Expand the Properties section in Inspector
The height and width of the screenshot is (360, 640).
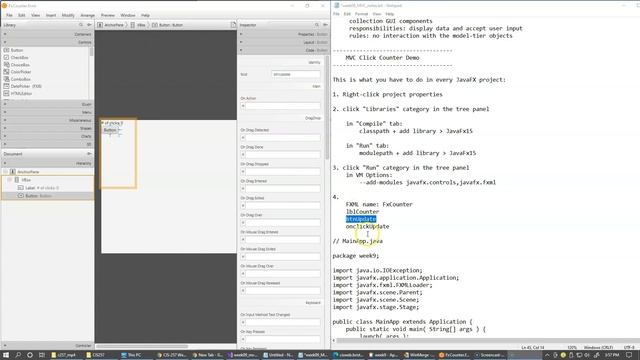[283, 34]
